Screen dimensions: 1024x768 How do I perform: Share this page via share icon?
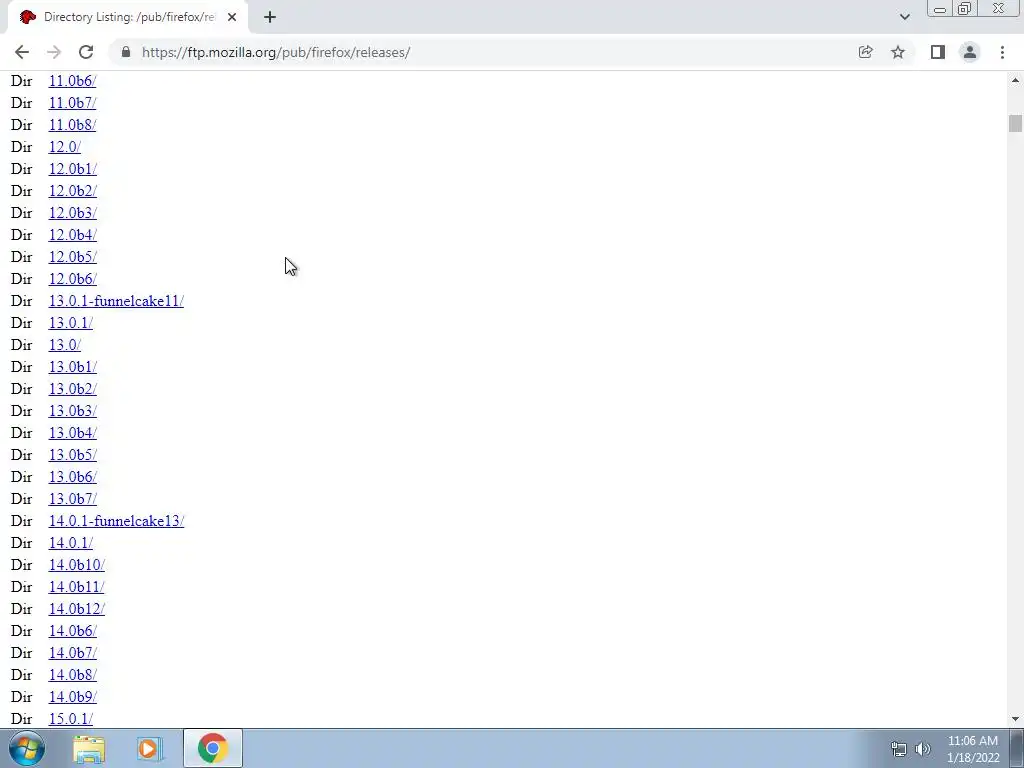(x=866, y=52)
